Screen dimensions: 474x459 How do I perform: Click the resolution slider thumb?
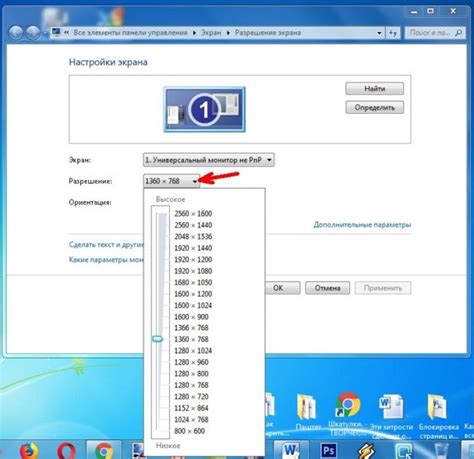coord(157,339)
